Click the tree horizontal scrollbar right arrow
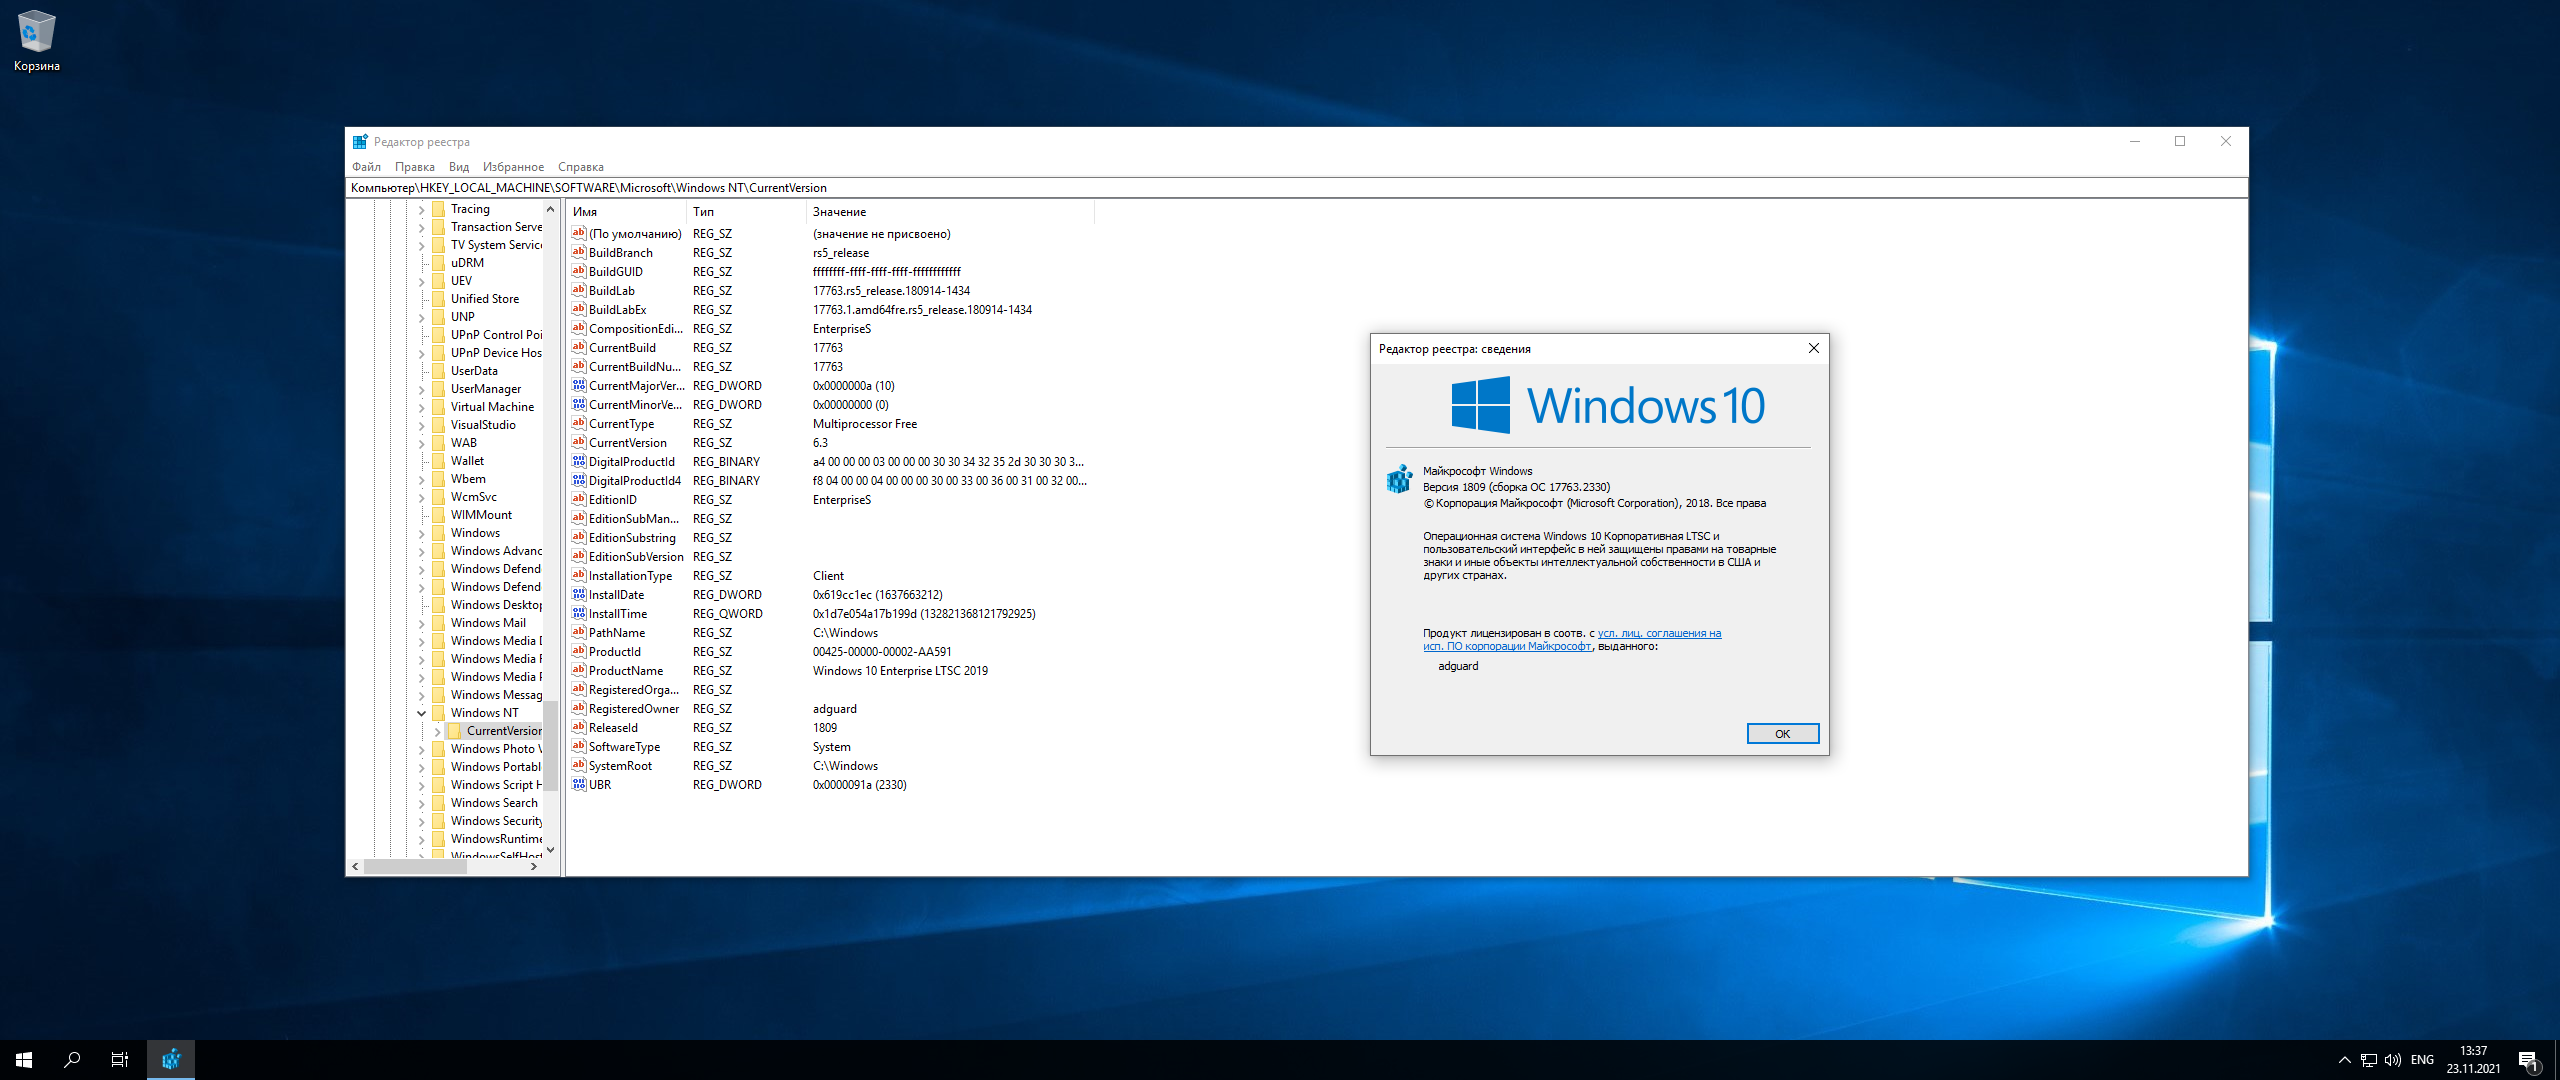 [x=534, y=867]
